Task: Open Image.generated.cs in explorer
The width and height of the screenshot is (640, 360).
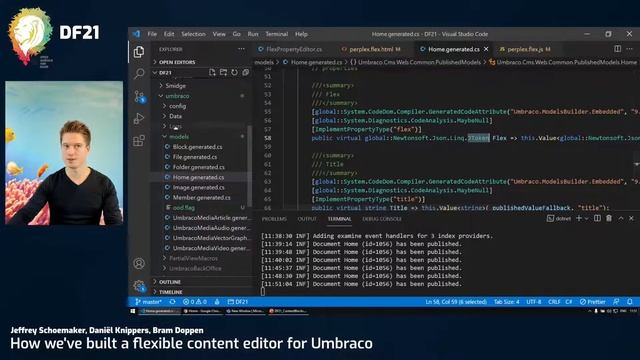Action: point(198,188)
